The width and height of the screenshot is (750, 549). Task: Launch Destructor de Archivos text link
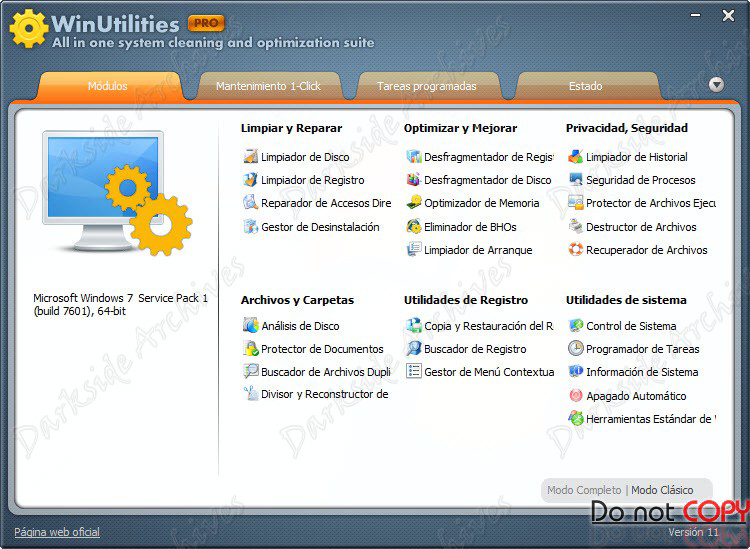641,227
